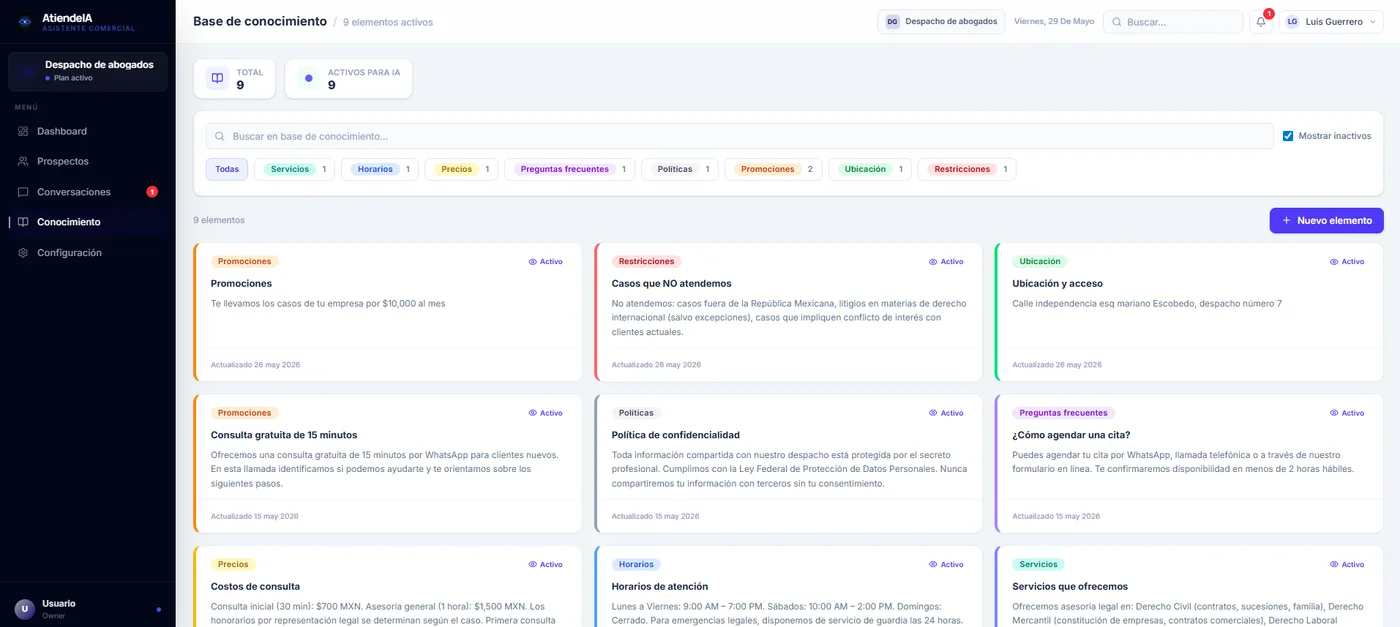Image resolution: width=1400 pixels, height=627 pixels.
Task: Open the Horarios de atención title
Action: 660,586
